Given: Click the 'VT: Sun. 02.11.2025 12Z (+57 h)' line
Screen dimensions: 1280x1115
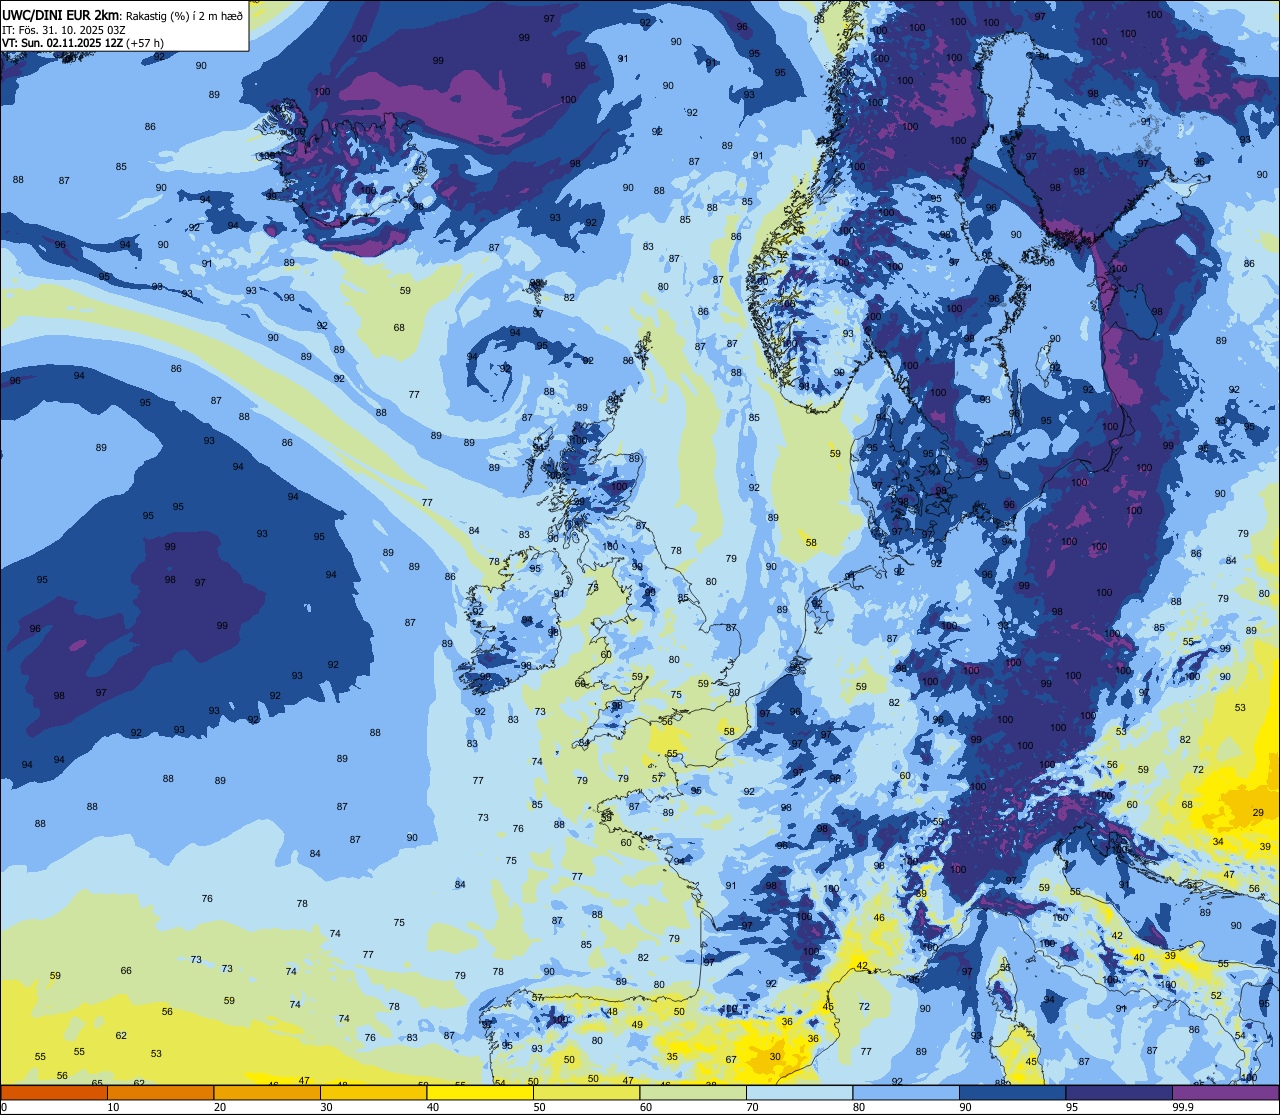Looking at the screenshot, I should point(83,43).
